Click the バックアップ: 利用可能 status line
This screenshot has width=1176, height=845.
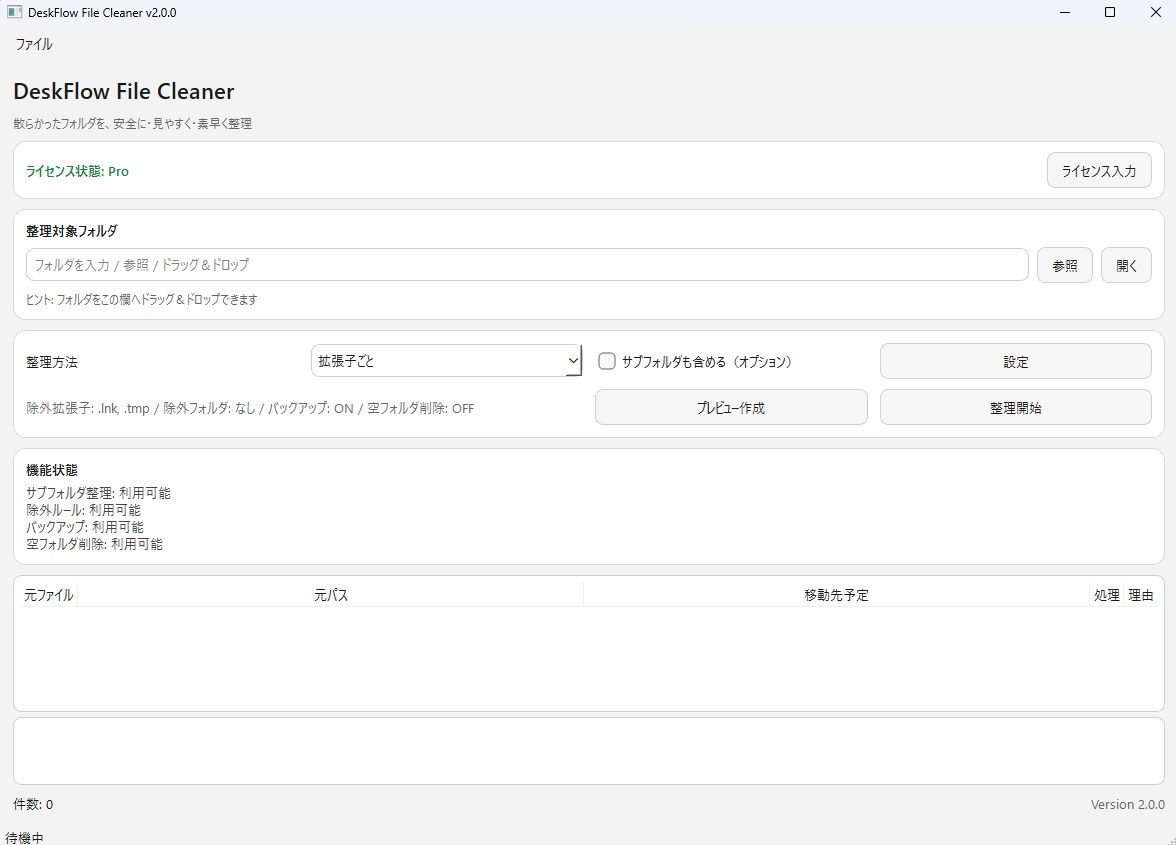(85, 527)
